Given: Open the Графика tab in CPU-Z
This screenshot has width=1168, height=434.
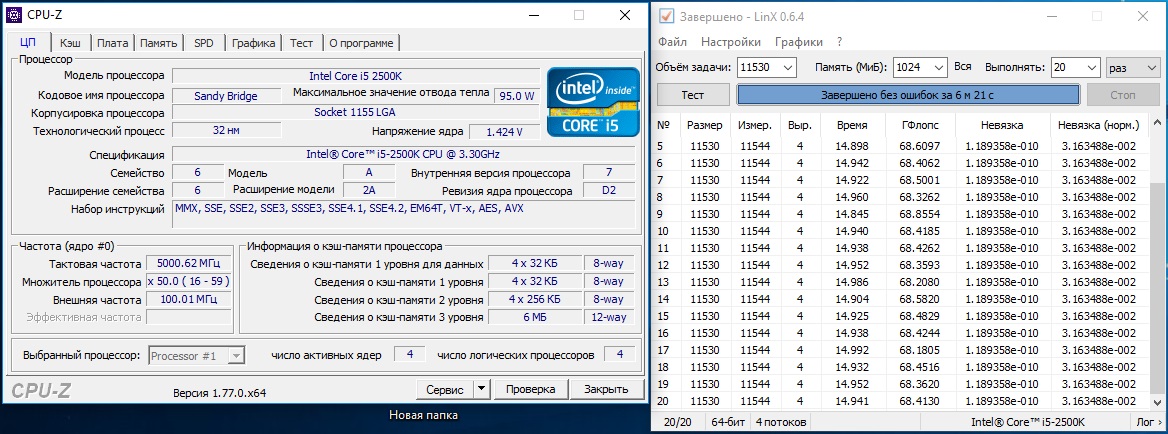Looking at the screenshot, I should click(253, 43).
